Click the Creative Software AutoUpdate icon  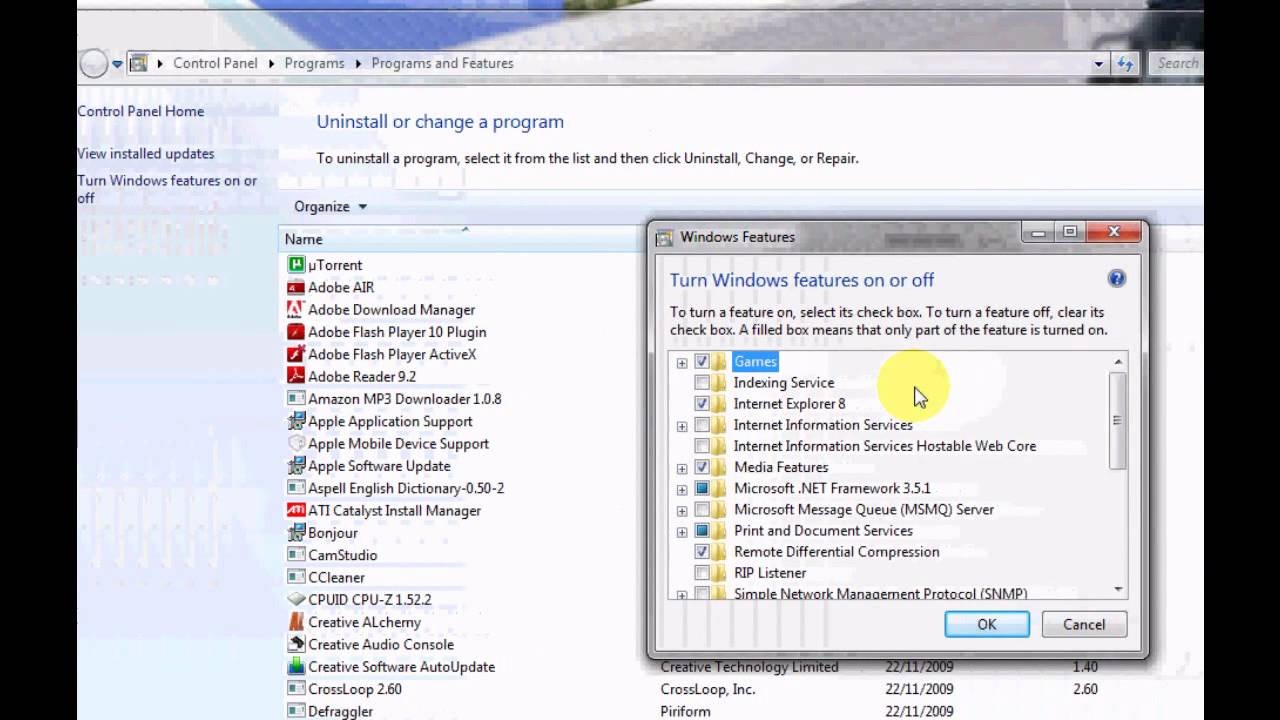click(x=296, y=667)
